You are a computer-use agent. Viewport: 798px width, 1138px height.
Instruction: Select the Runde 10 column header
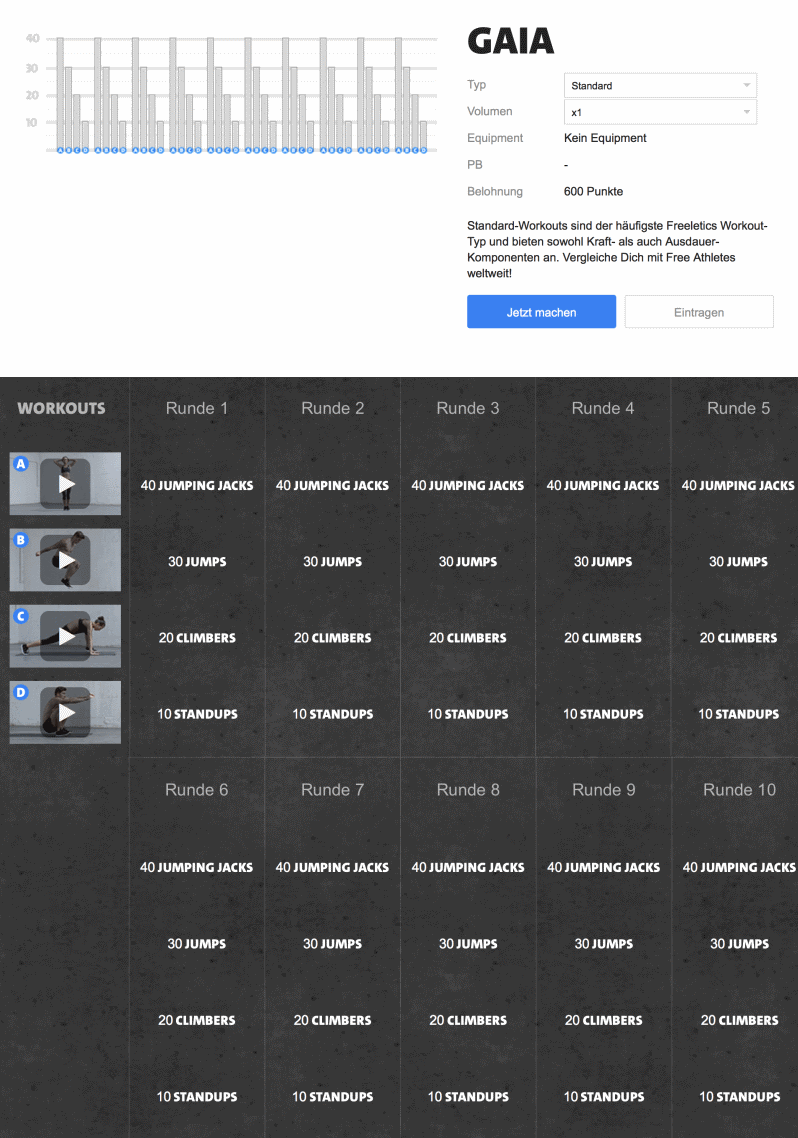pyautogui.click(x=739, y=790)
